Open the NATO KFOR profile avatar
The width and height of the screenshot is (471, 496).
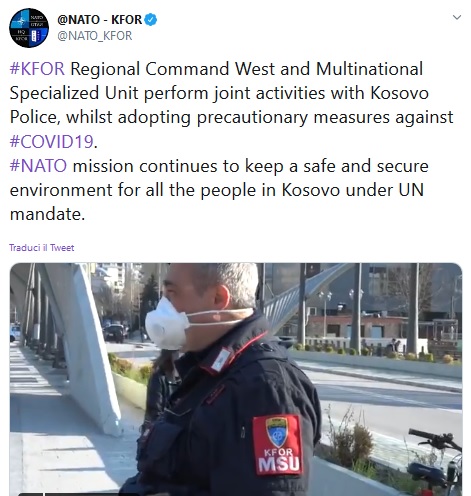[29, 28]
